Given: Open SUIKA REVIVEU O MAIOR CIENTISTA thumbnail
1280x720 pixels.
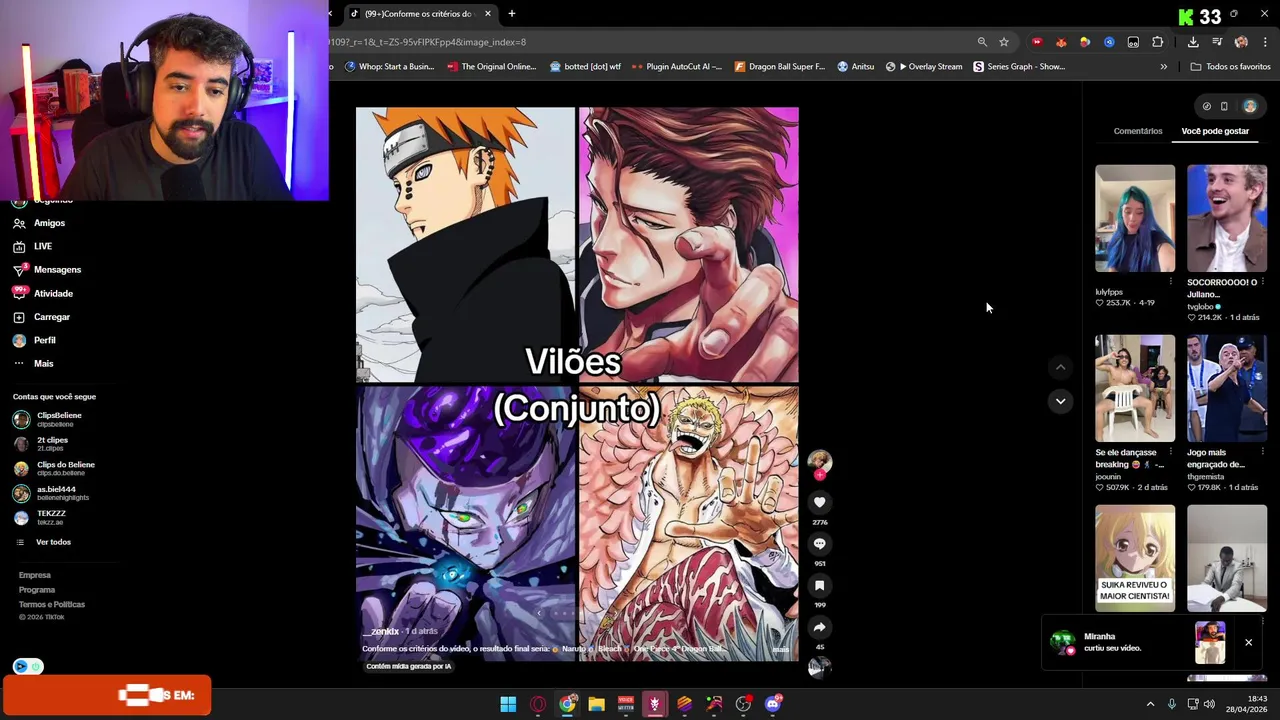Looking at the screenshot, I should point(1135,558).
